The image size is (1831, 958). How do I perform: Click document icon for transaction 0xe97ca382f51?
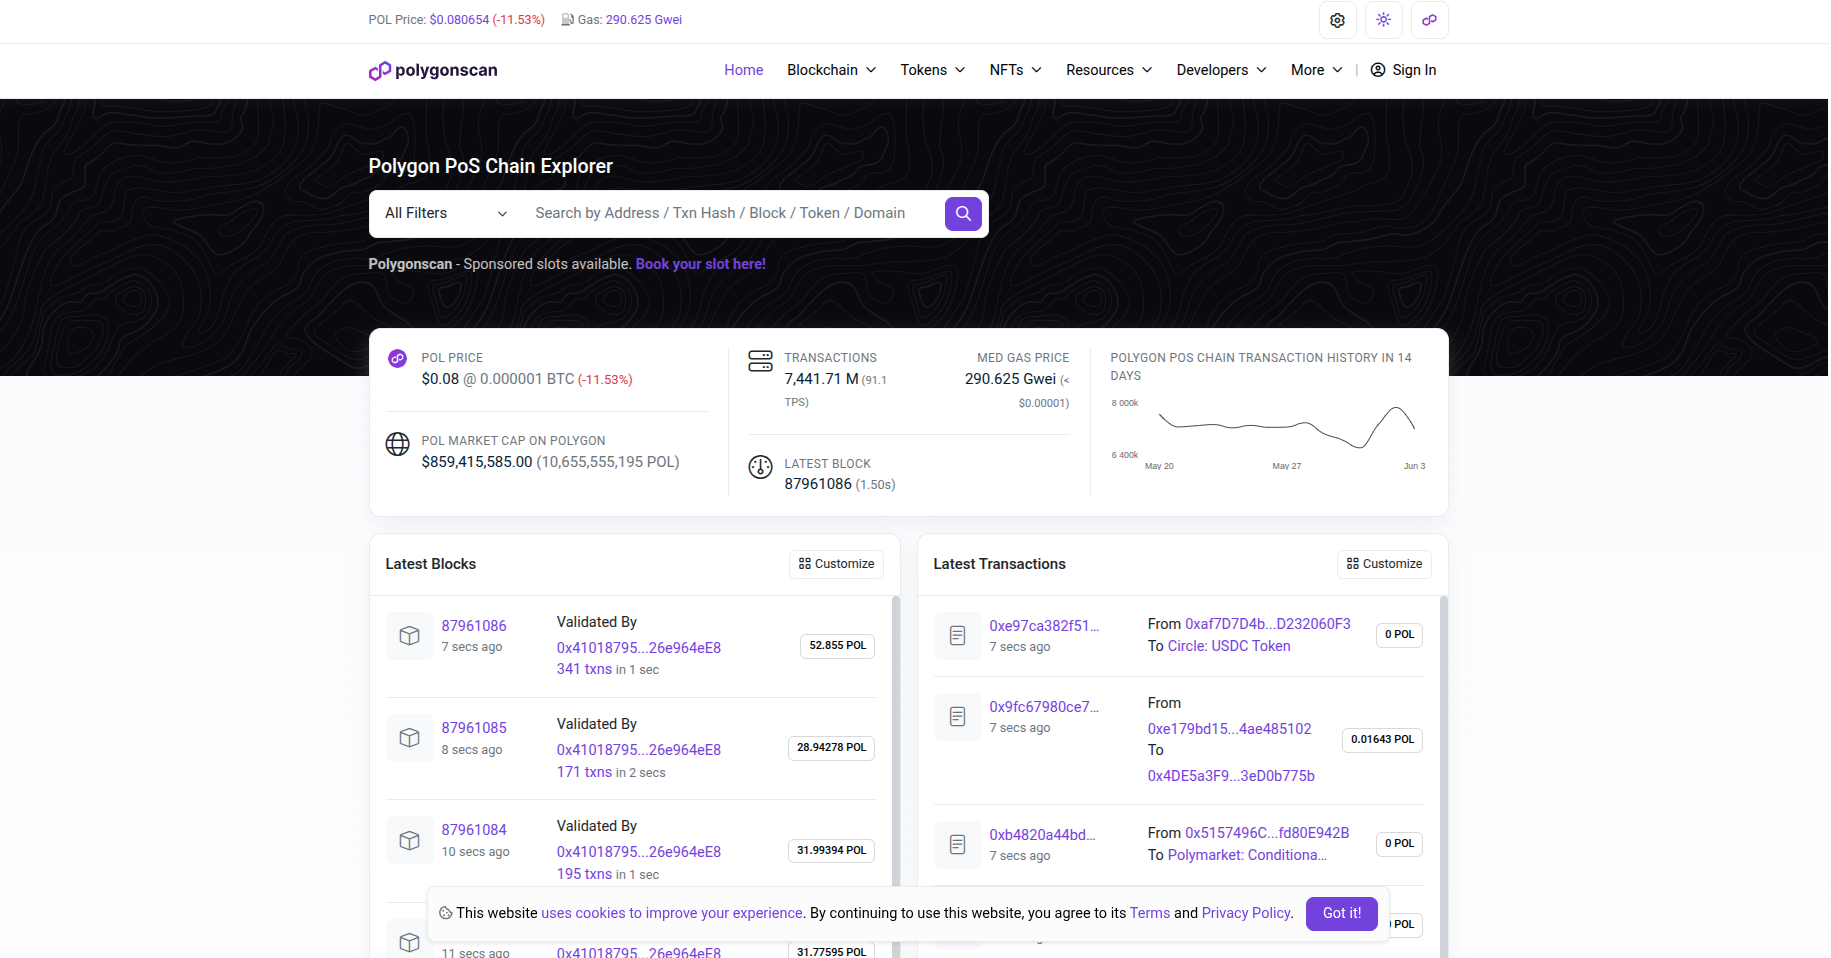point(957,636)
